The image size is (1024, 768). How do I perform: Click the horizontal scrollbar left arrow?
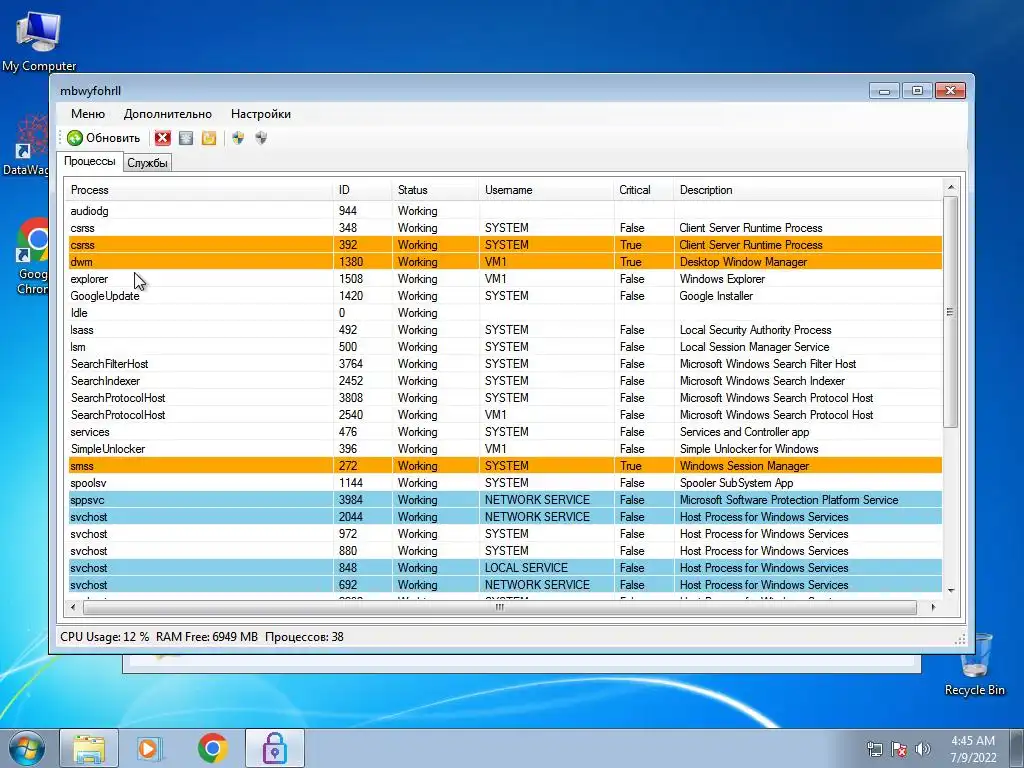[73, 607]
